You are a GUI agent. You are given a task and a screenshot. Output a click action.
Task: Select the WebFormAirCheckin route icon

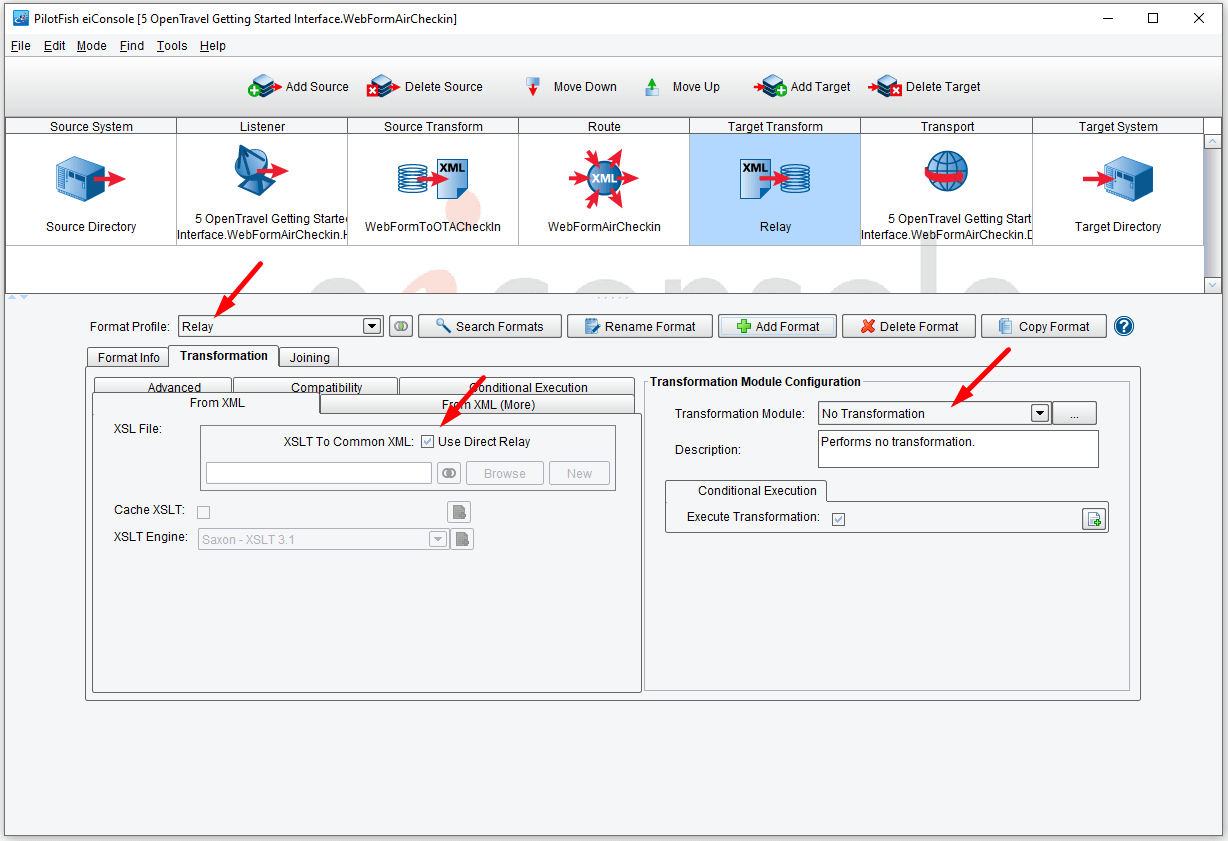[604, 179]
